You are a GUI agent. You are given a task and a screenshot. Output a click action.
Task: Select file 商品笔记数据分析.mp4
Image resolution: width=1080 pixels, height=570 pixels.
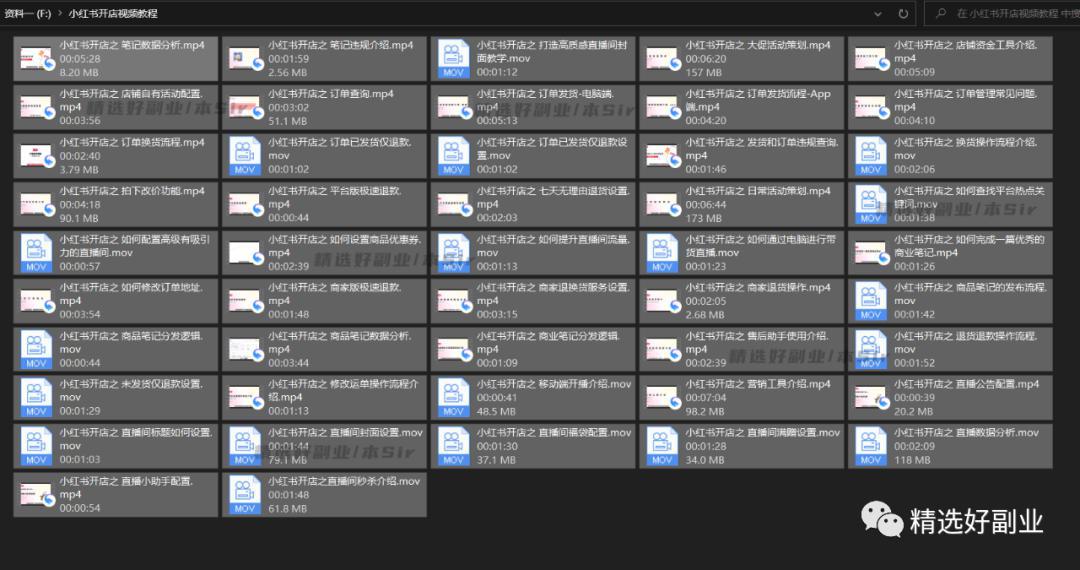tap(324, 350)
